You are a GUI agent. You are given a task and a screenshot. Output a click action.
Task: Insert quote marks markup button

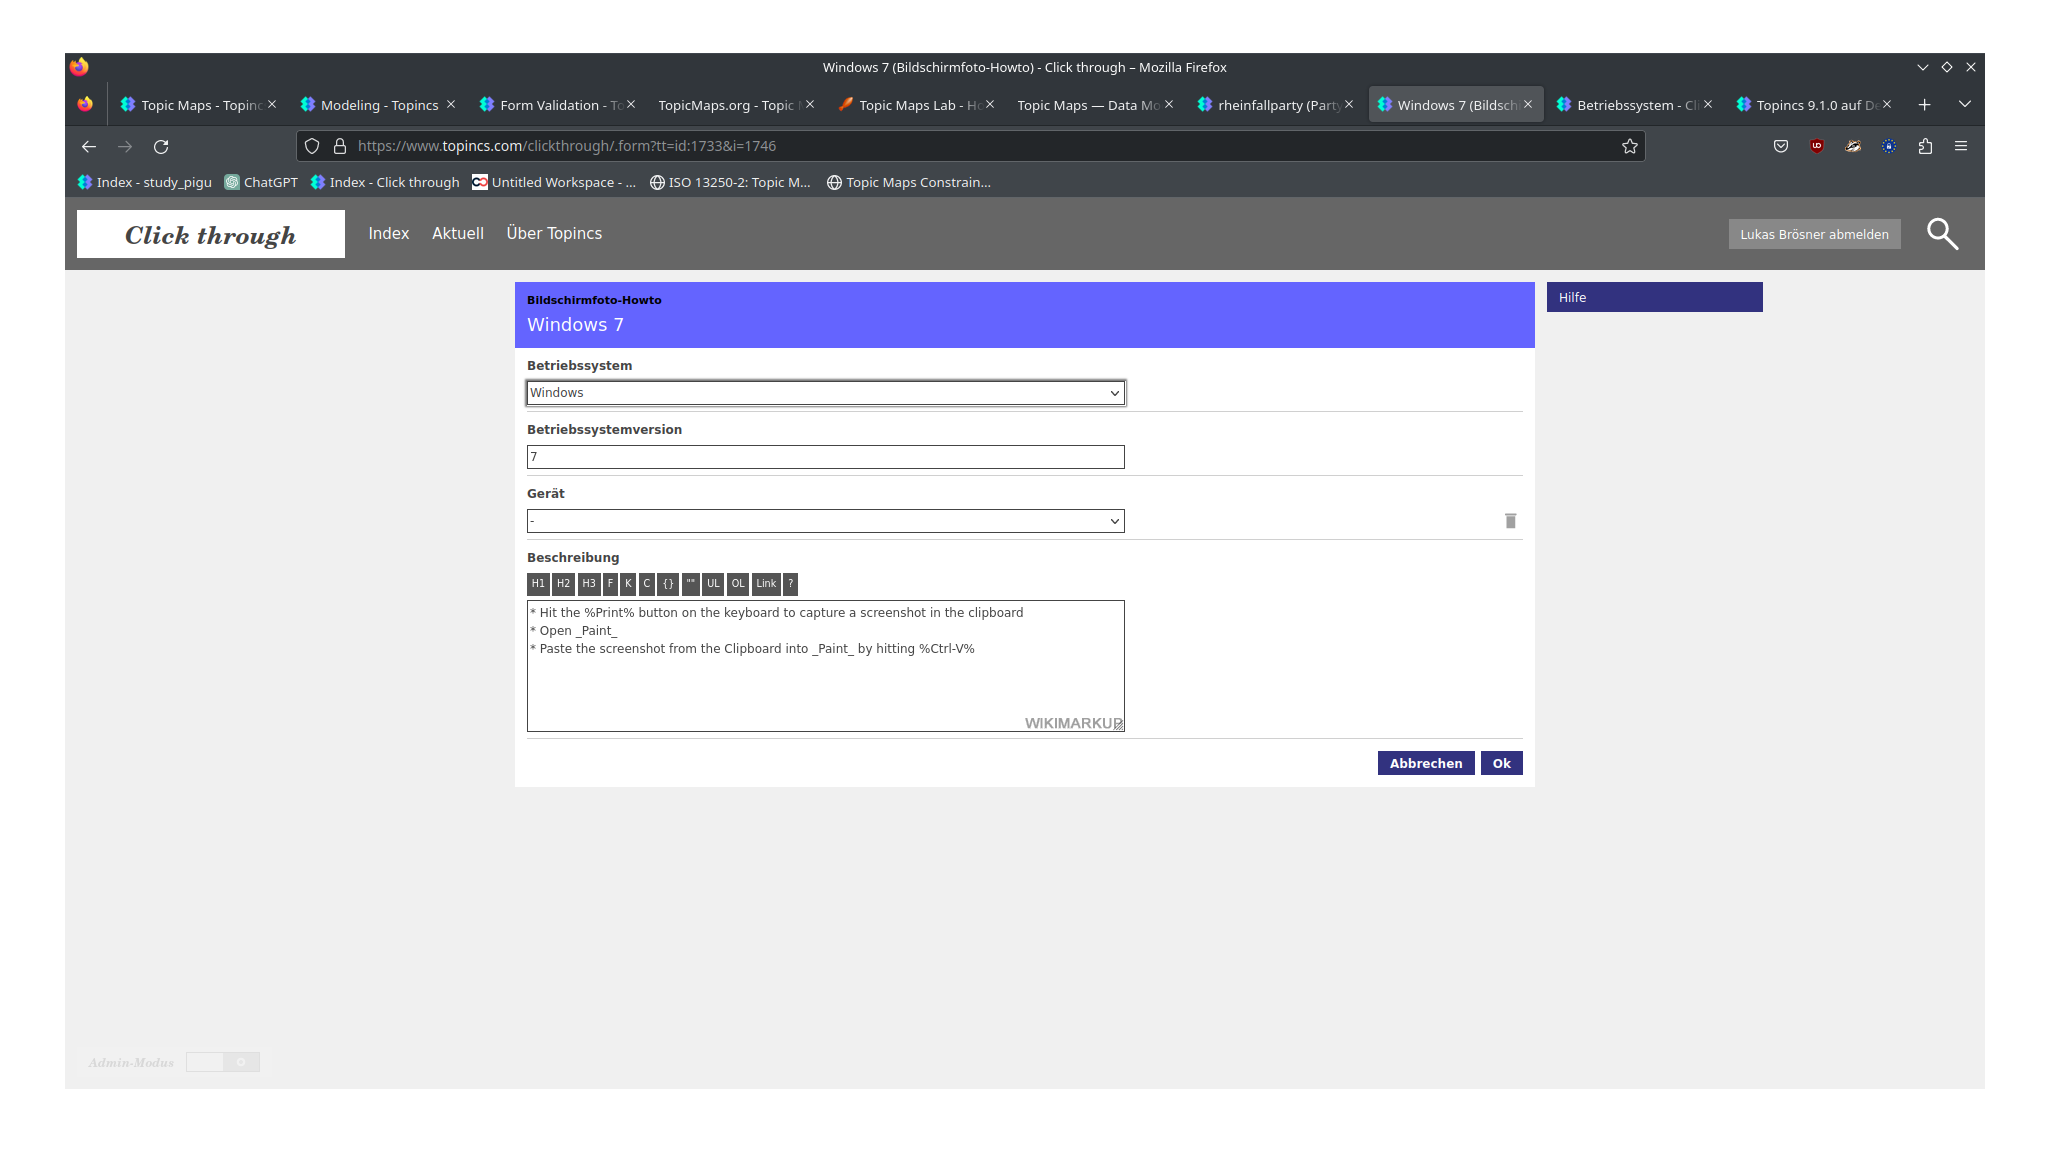pyautogui.click(x=690, y=584)
